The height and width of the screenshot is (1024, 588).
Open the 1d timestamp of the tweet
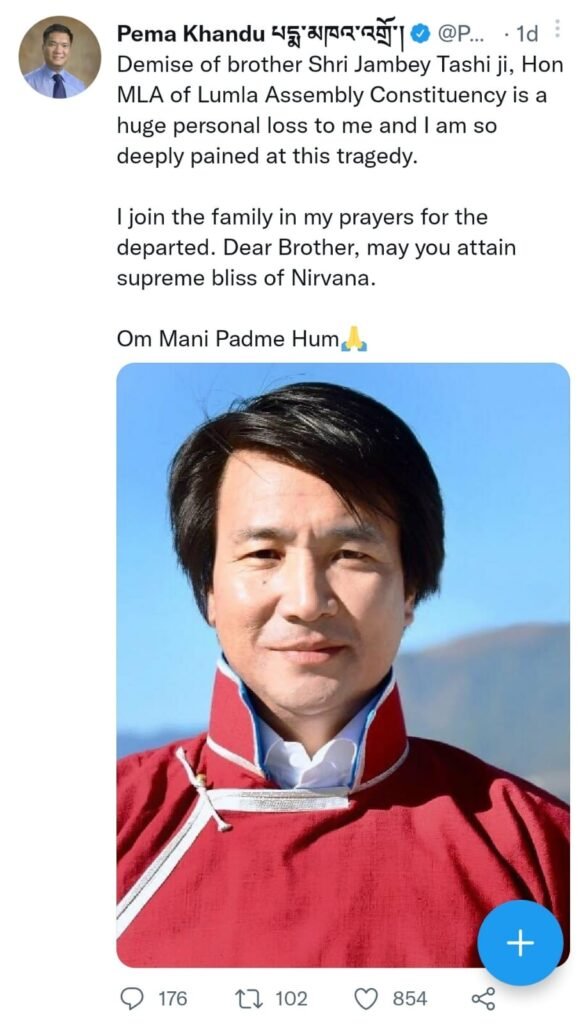pyautogui.click(x=527, y=35)
